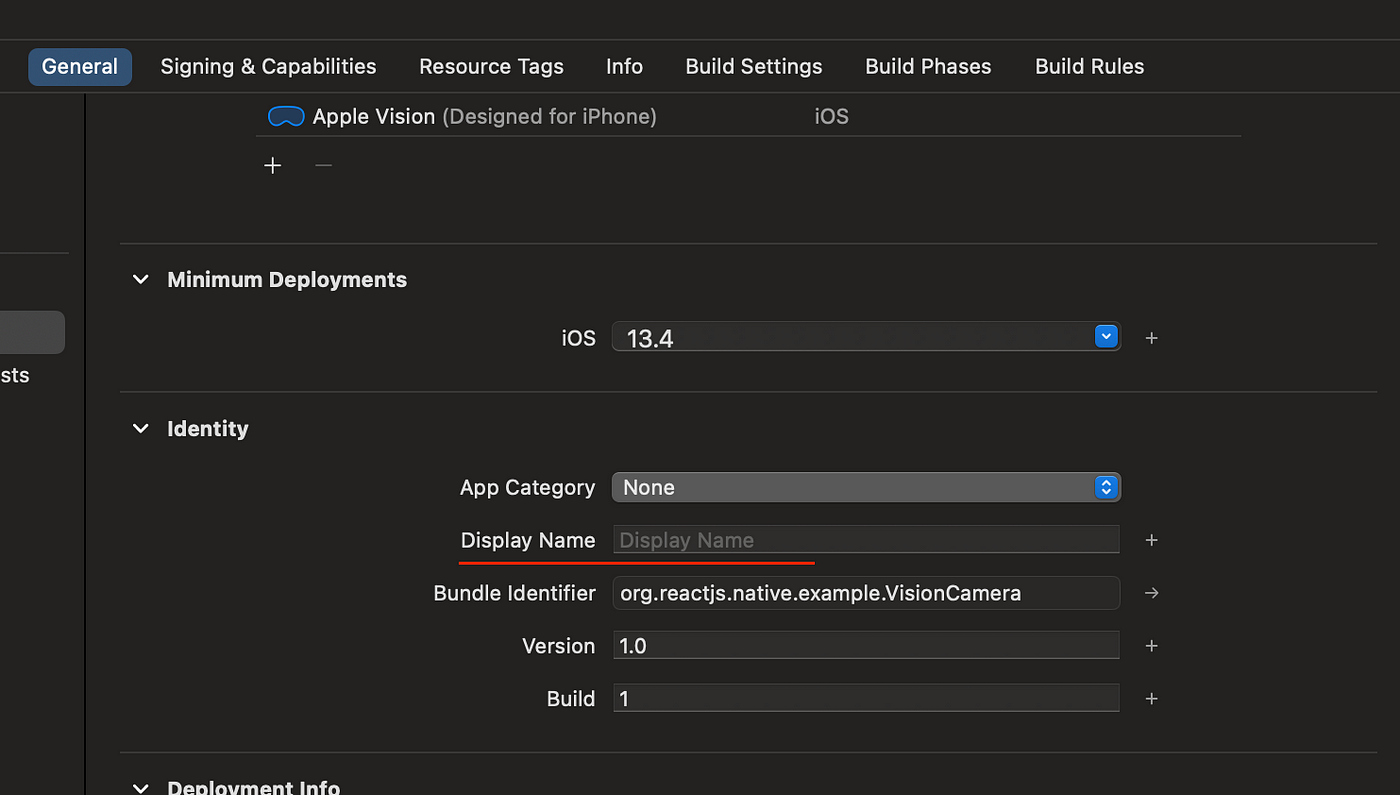Click the plus icon beside Build
1400x795 pixels.
coord(1151,699)
